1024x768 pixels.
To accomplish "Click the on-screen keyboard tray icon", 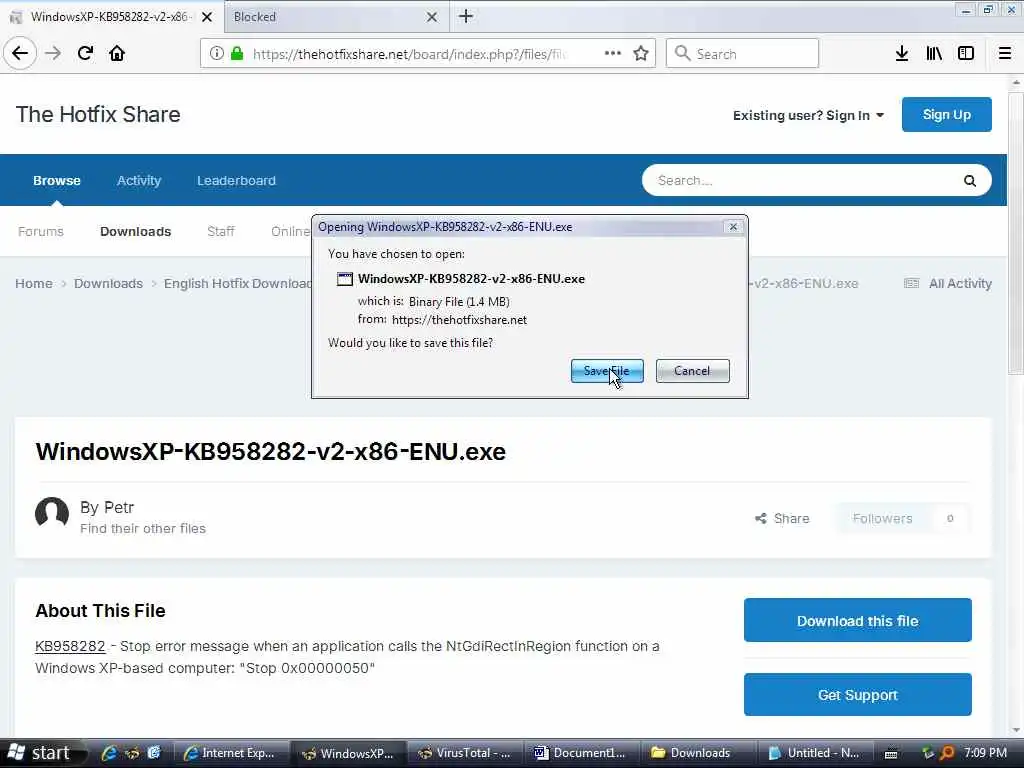I will tap(890, 754).
